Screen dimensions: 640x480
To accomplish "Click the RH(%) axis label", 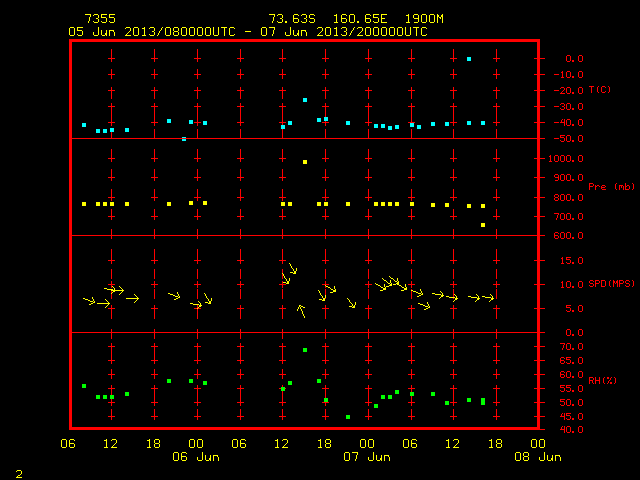I will 602,380.
